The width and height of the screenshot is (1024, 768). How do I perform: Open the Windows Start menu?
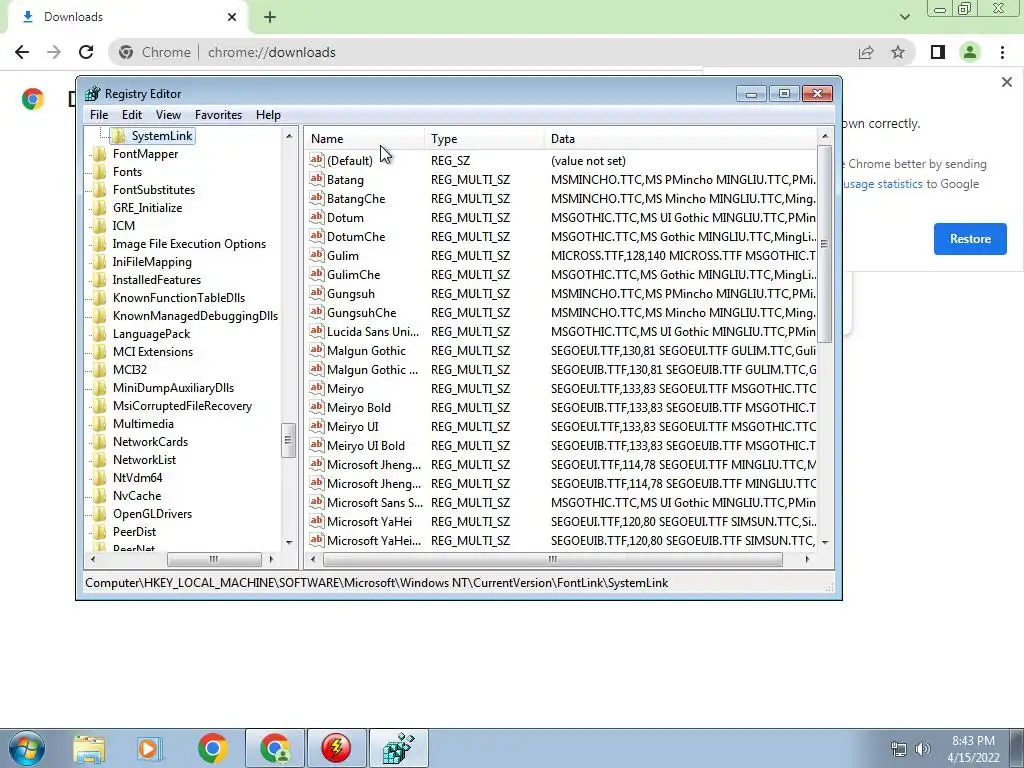[x=27, y=748]
